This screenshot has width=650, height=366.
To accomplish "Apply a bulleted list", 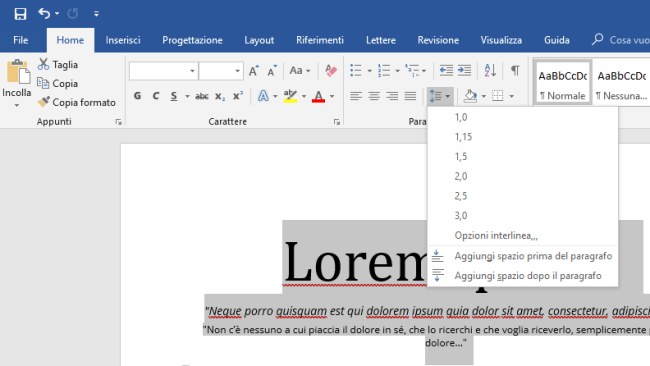I will [x=356, y=71].
